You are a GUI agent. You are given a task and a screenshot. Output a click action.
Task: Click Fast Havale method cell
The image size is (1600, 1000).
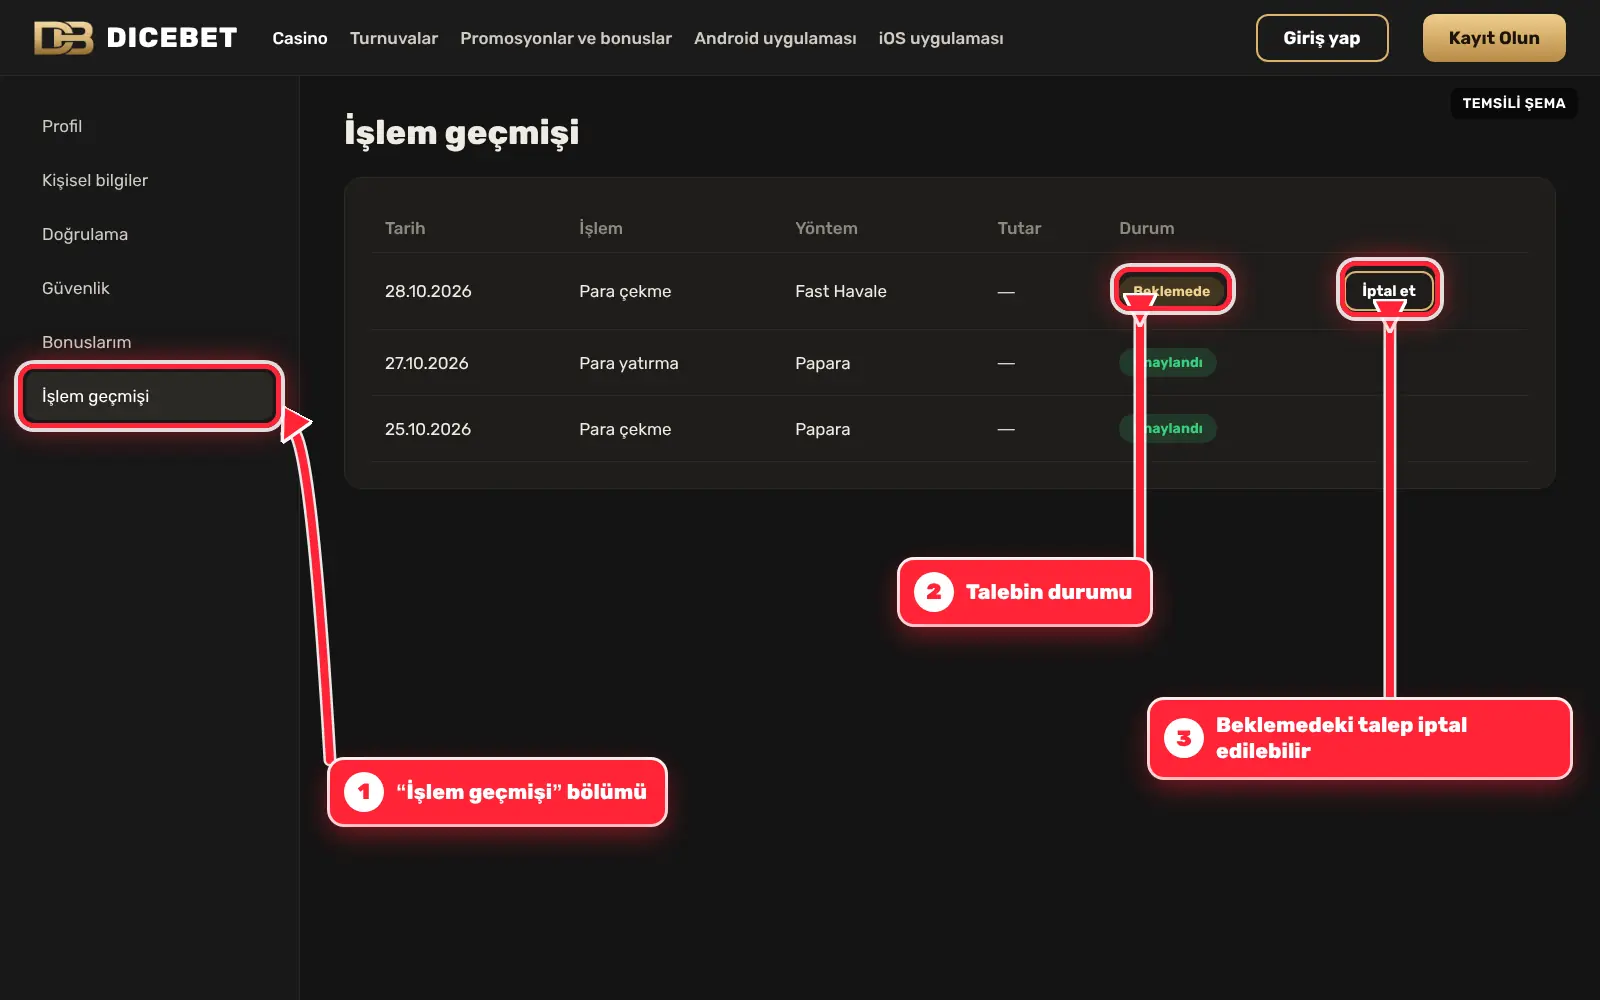(841, 291)
